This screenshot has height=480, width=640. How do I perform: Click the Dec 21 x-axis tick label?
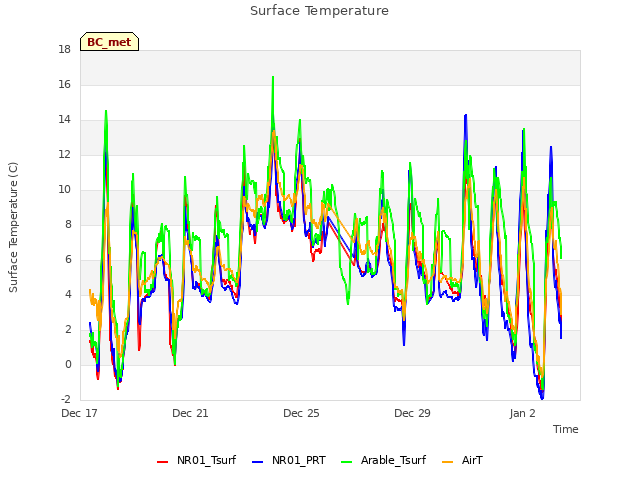[x=190, y=413]
